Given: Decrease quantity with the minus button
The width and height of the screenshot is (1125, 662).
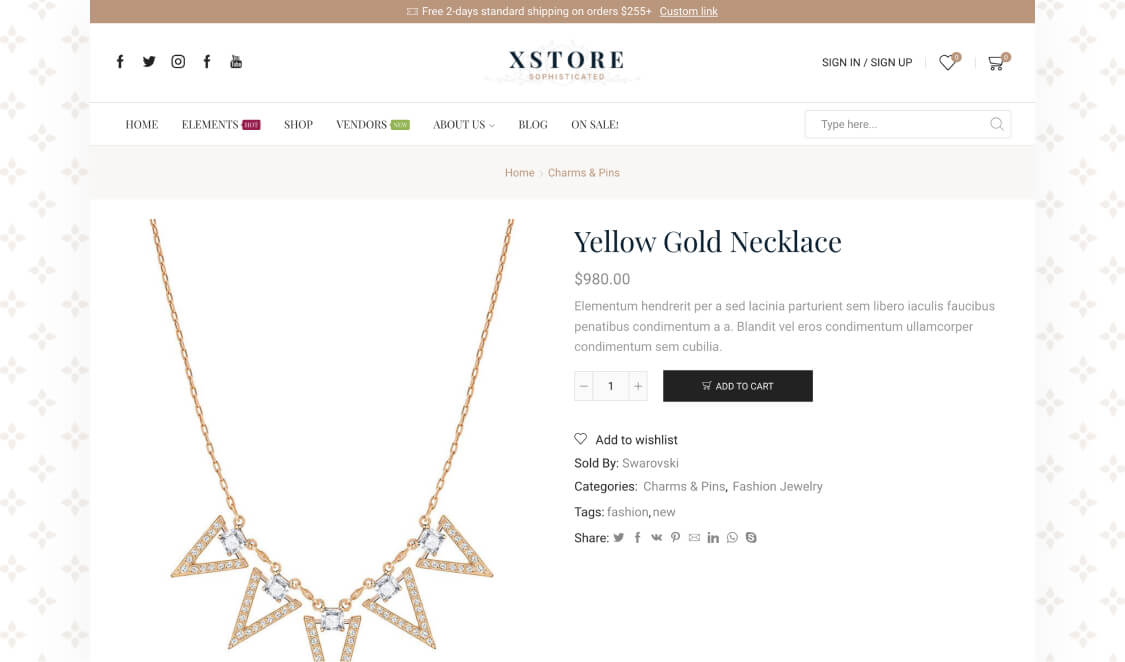Looking at the screenshot, I should pyautogui.click(x=584, y=386).
